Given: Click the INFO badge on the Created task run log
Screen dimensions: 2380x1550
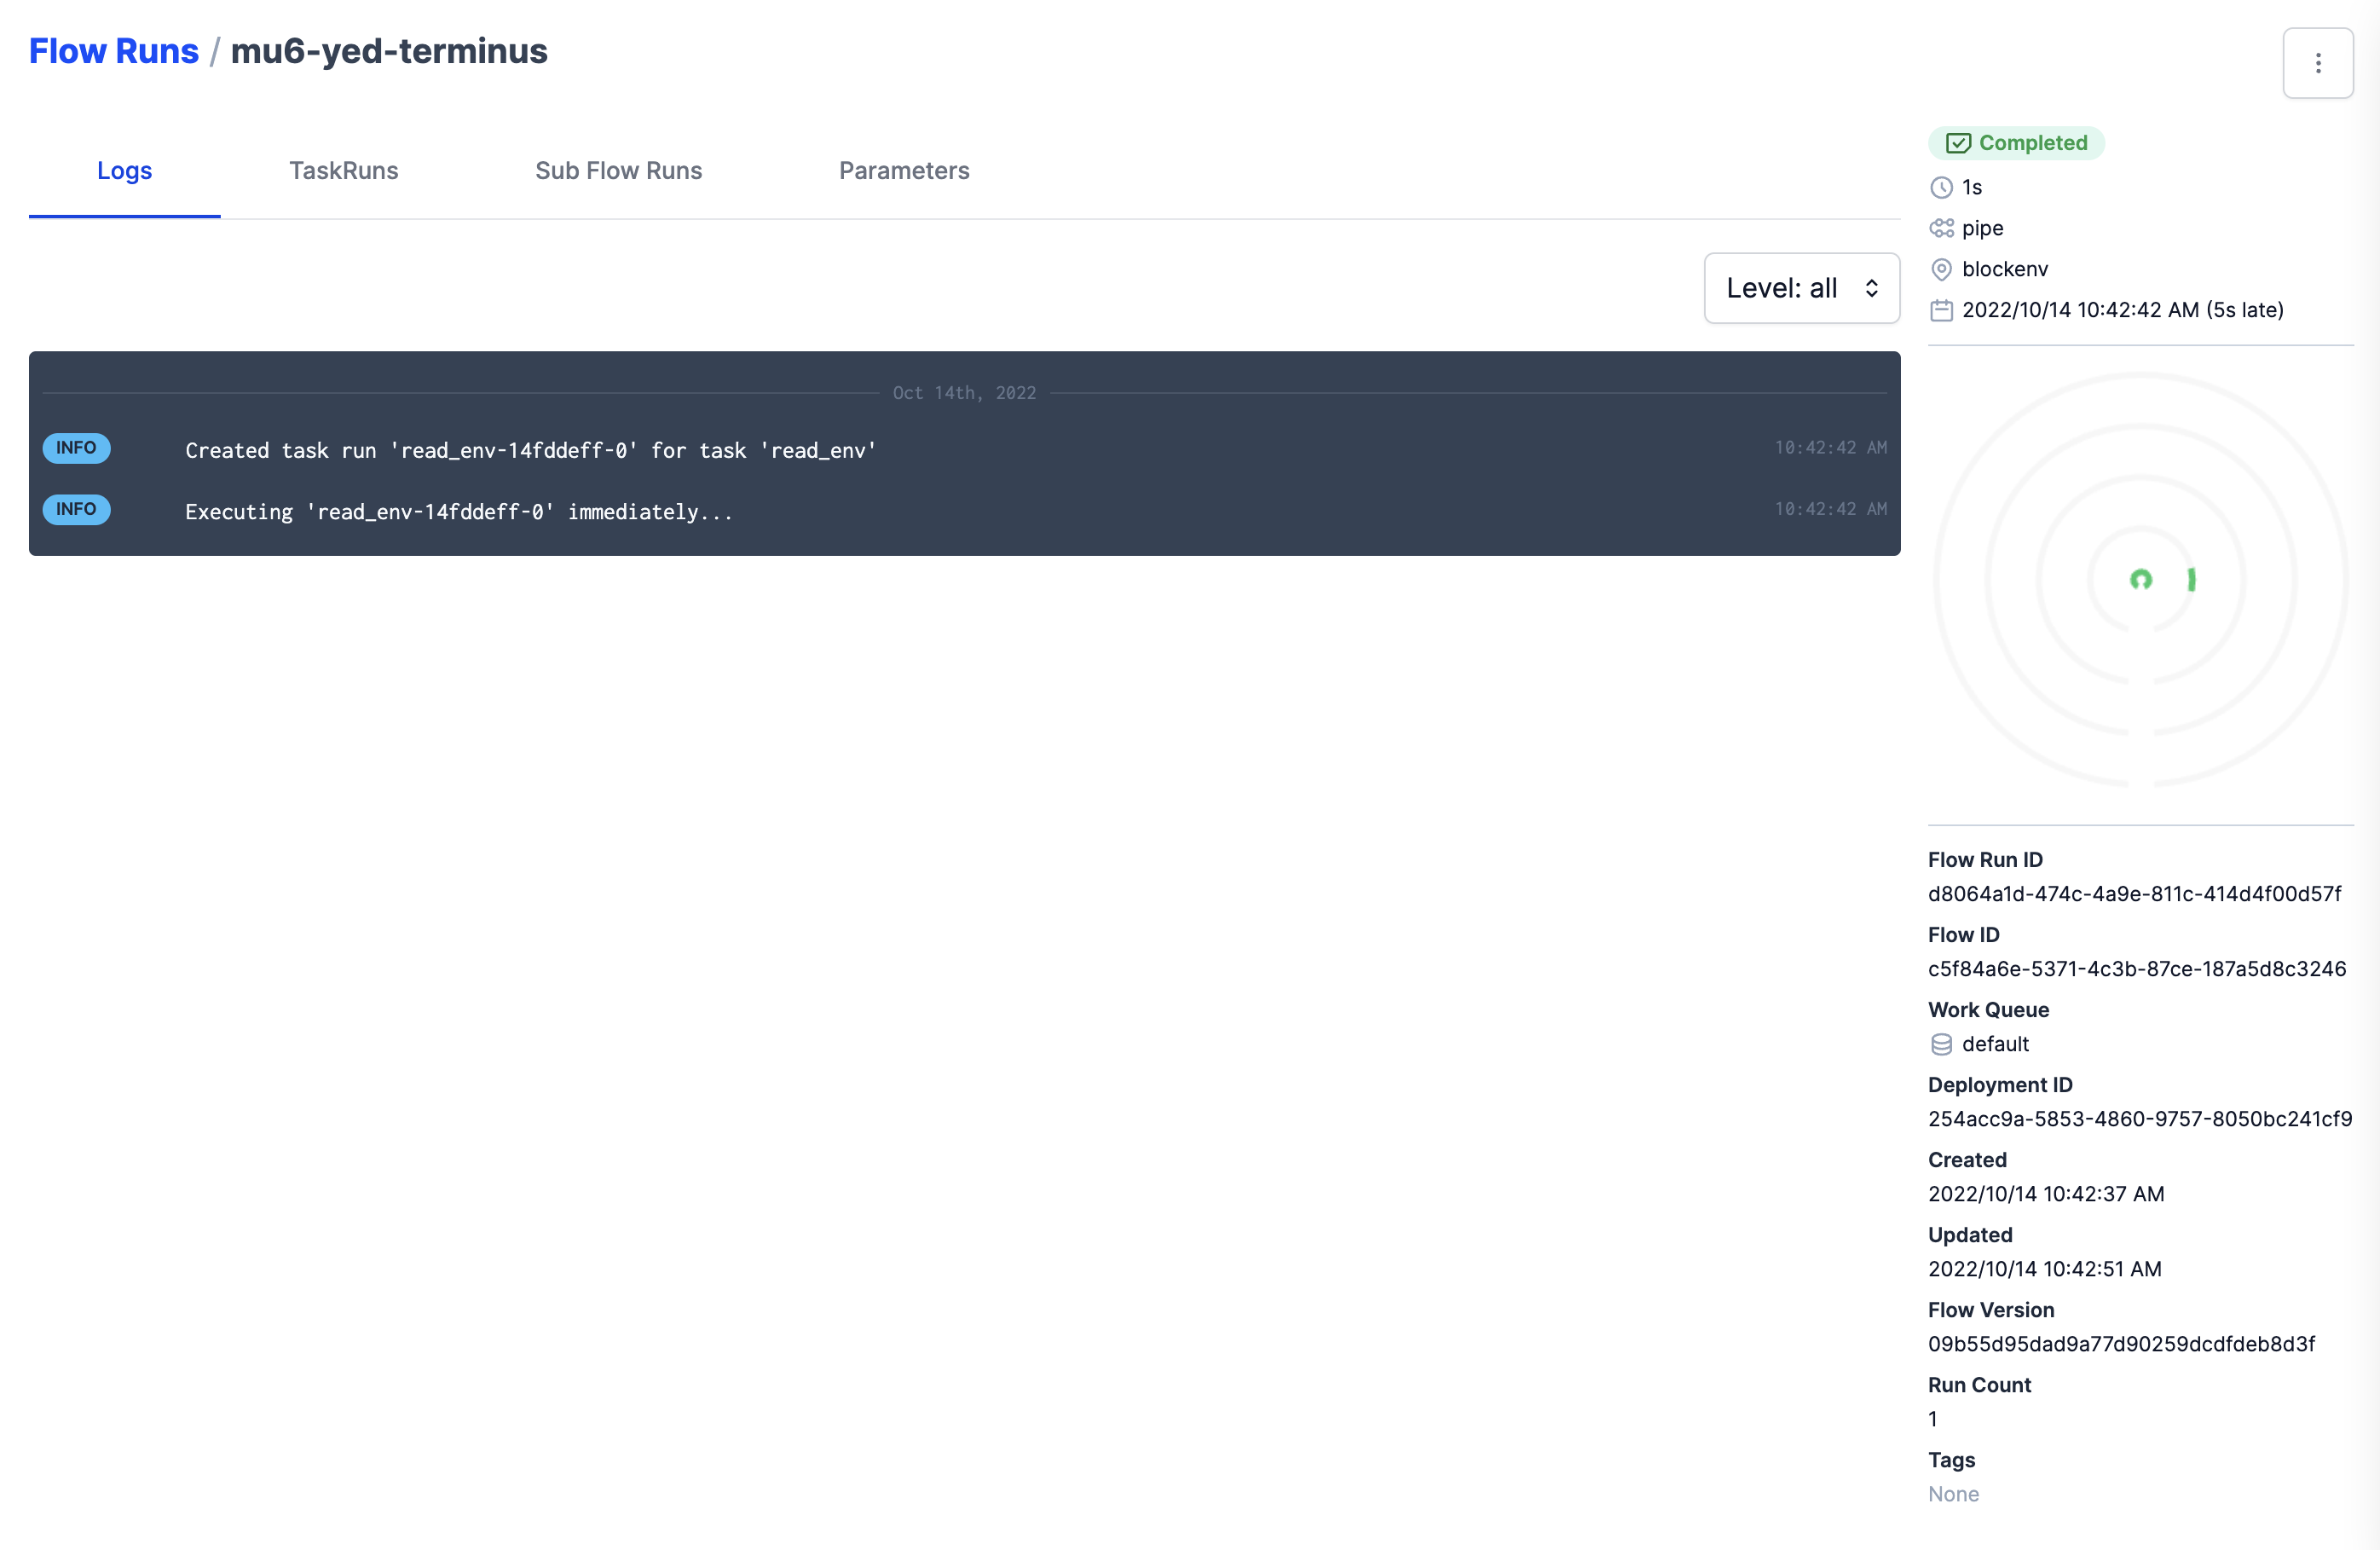Looking at the screenshot, I should (x=76, y=448).
